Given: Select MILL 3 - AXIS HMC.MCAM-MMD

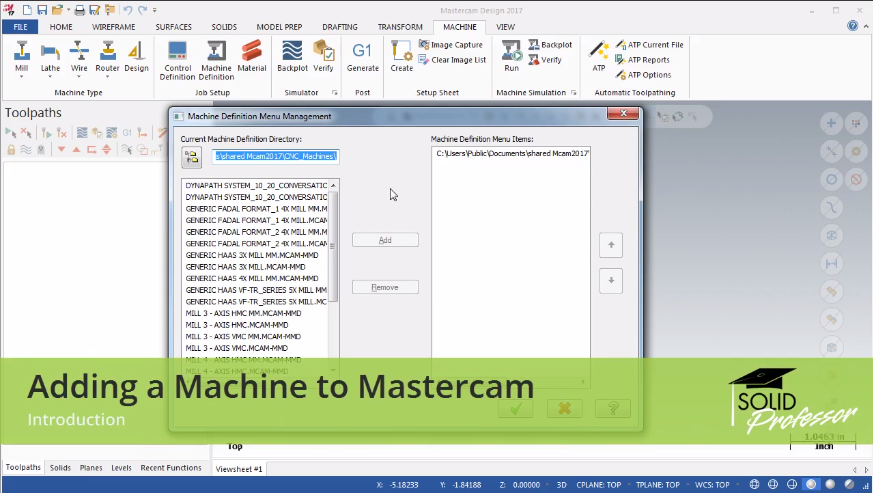Looking at the screenshot, I should tap(237, 325).
